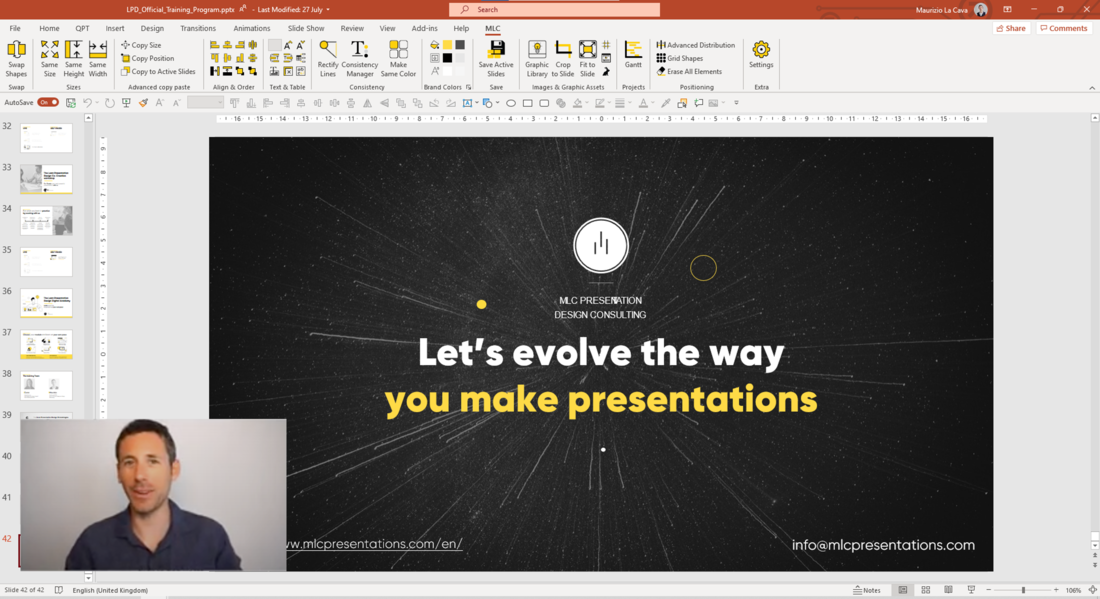The height and width of the screenshot is (599, 1100).
Task: Switch to Reading View in status bar
Action: pos(948,590)
